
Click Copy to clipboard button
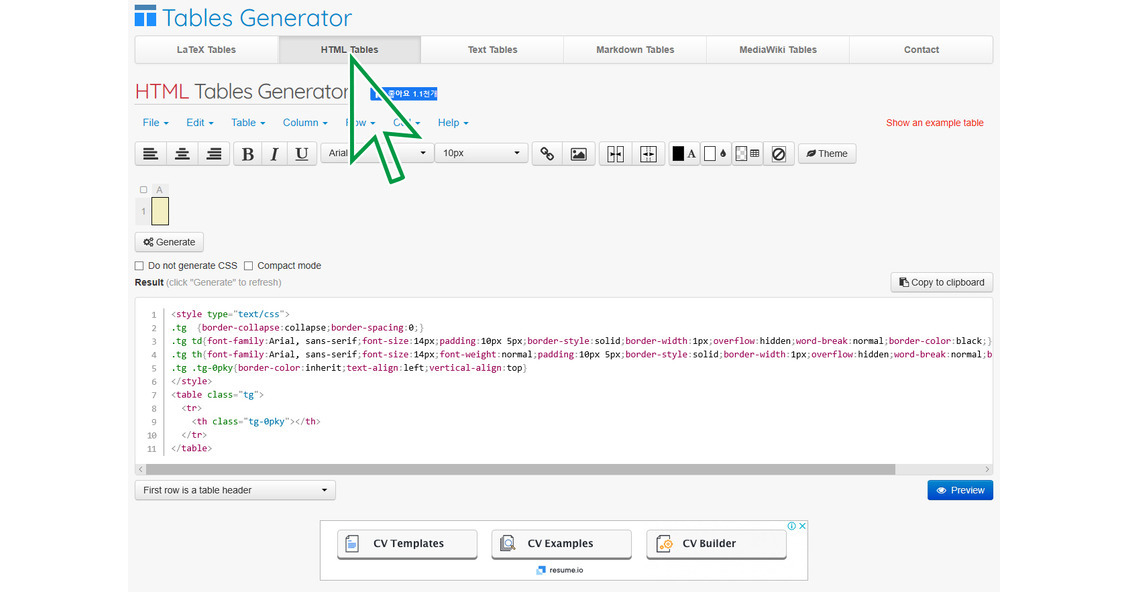click(x=942, y=283)
